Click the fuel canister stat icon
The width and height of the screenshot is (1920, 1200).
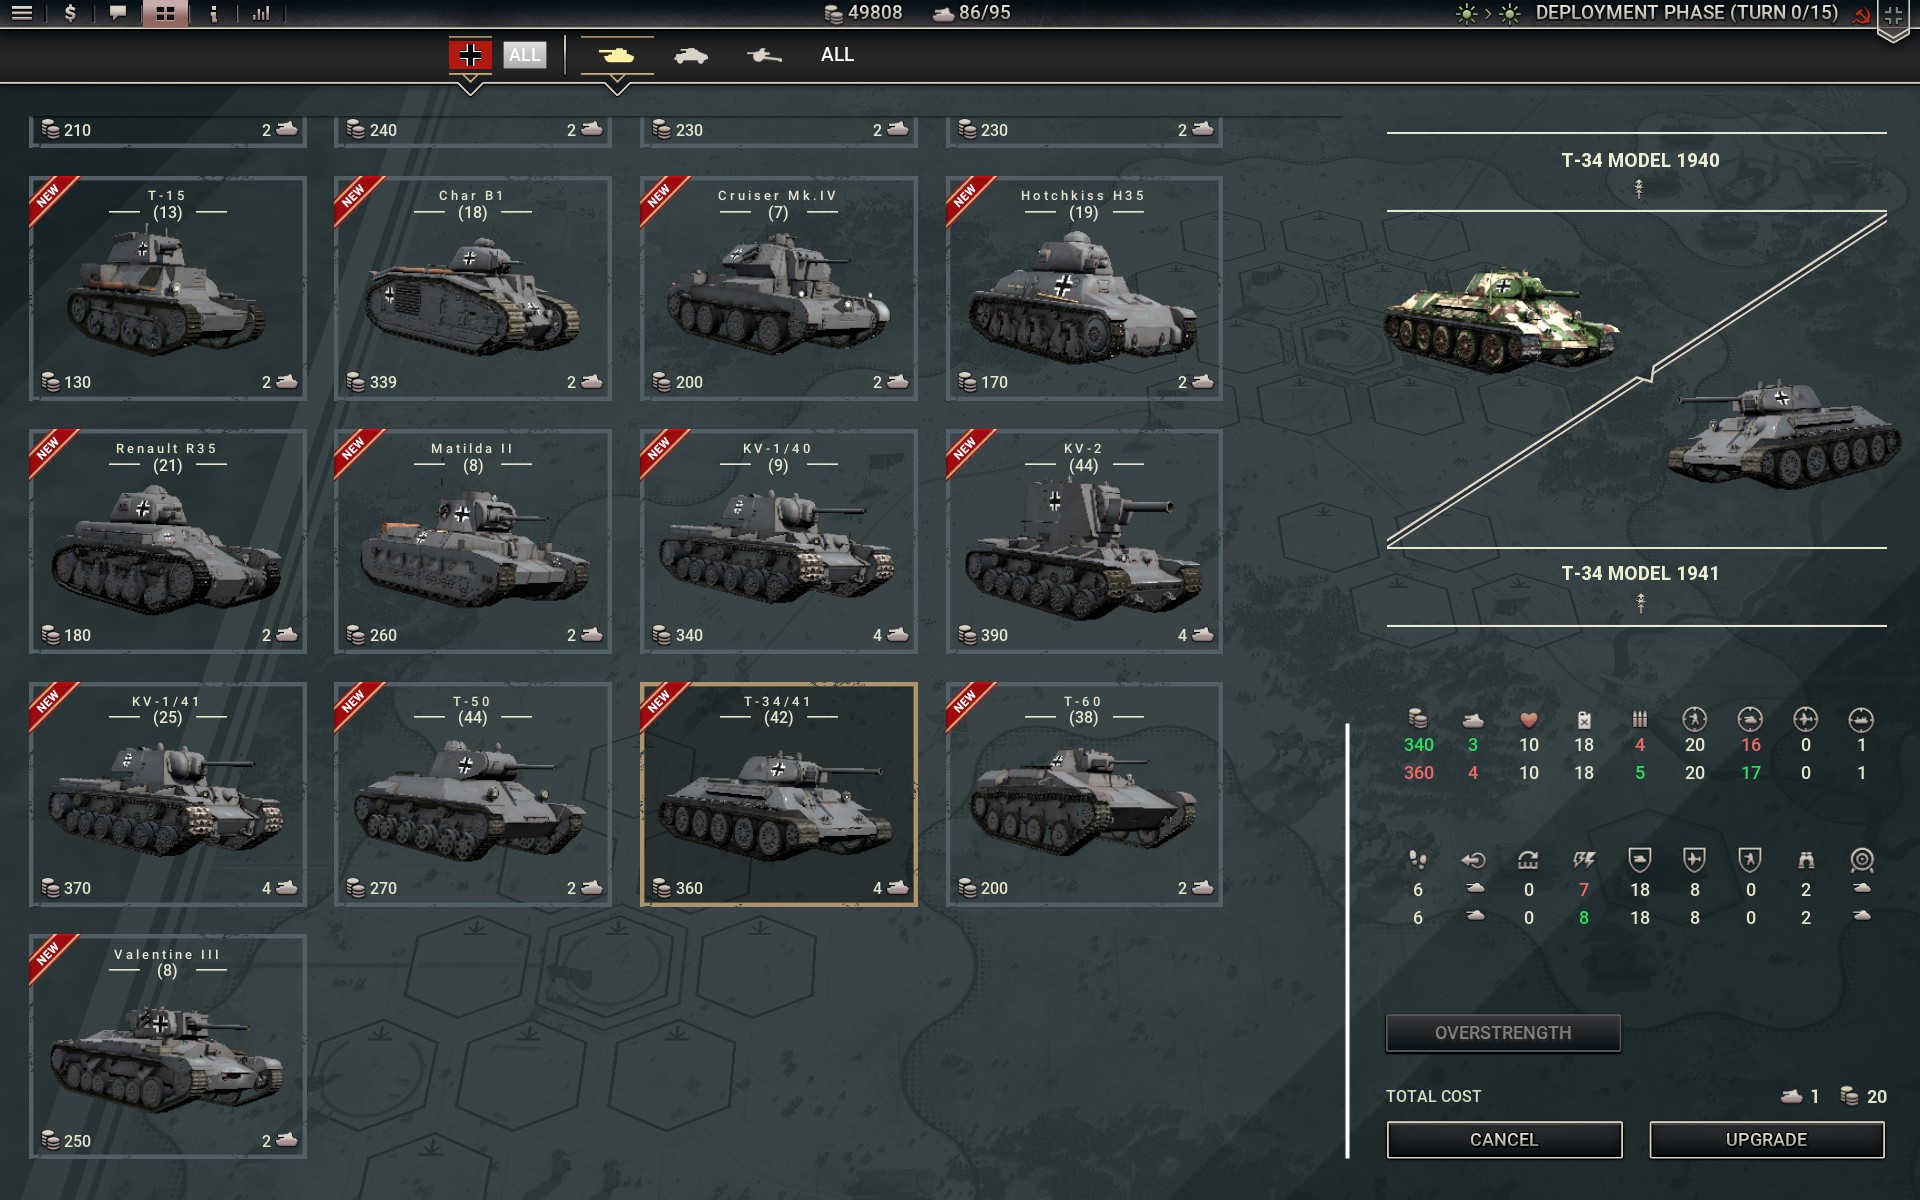pos(1584,720)
